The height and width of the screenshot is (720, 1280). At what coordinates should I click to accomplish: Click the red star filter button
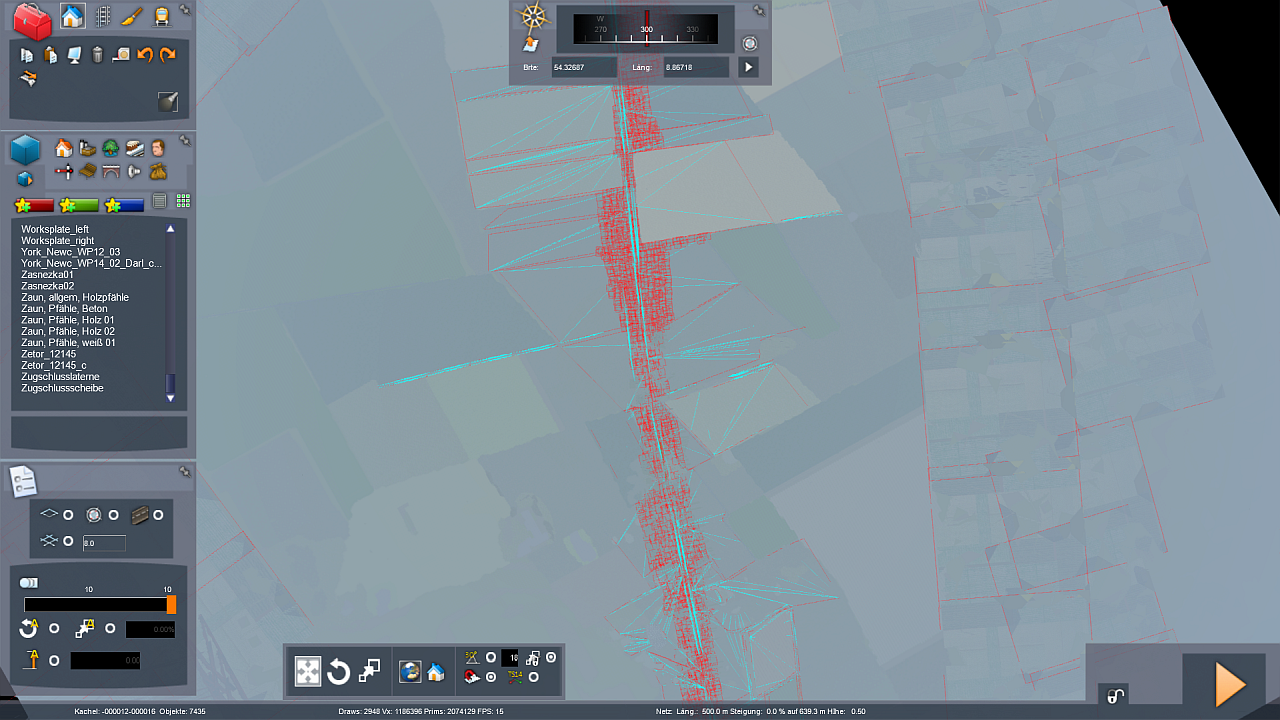[35, 205]
